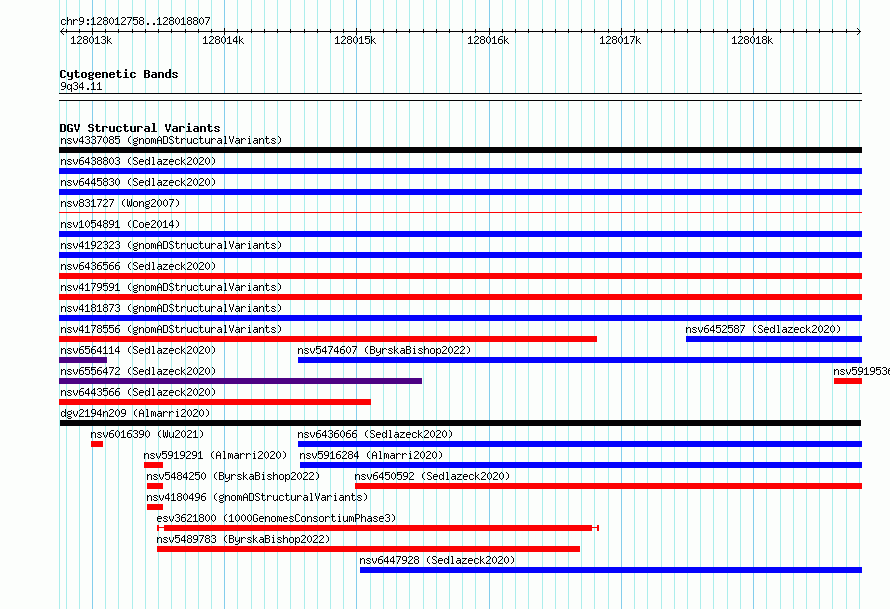Viewport: 890px width, 609px height.
Task: Open the truncated nsv591953 label
Action: coord(861,371)
